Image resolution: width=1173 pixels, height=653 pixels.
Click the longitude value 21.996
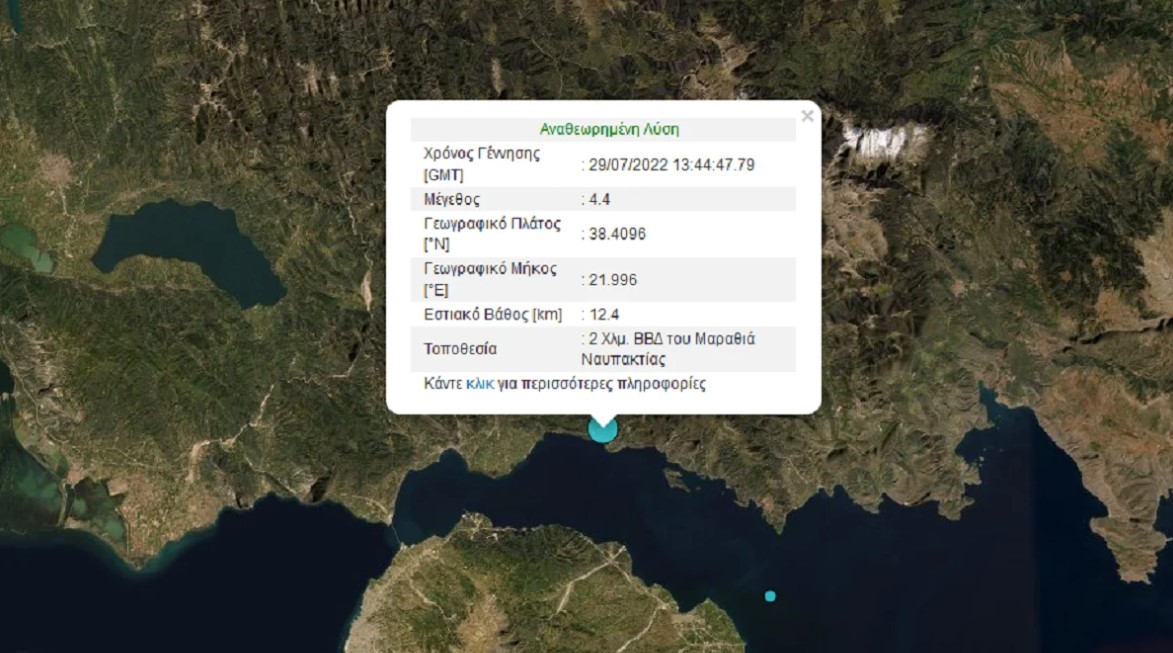(x=612, y=279)
